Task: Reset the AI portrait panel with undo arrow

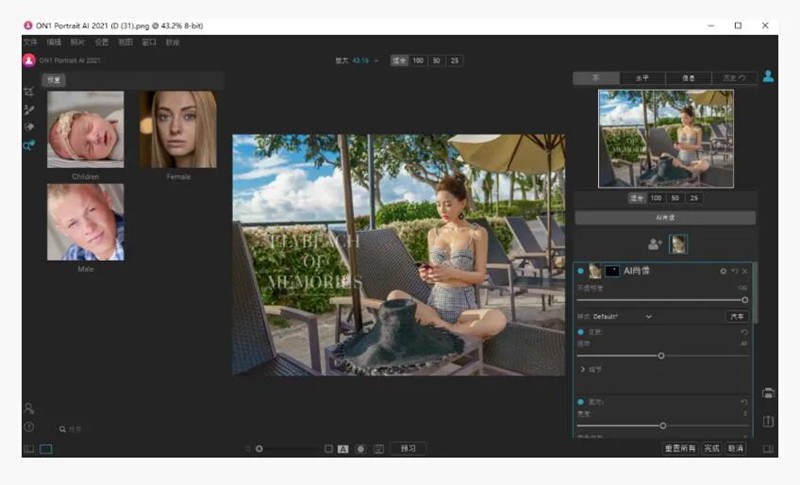Action: click(x=735, y=271)
